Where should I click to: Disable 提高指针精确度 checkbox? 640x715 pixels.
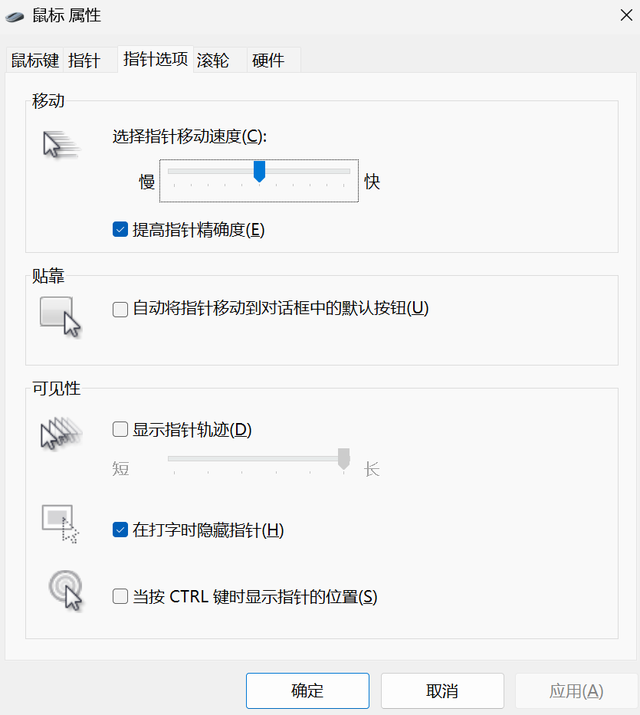coord(121,230)
